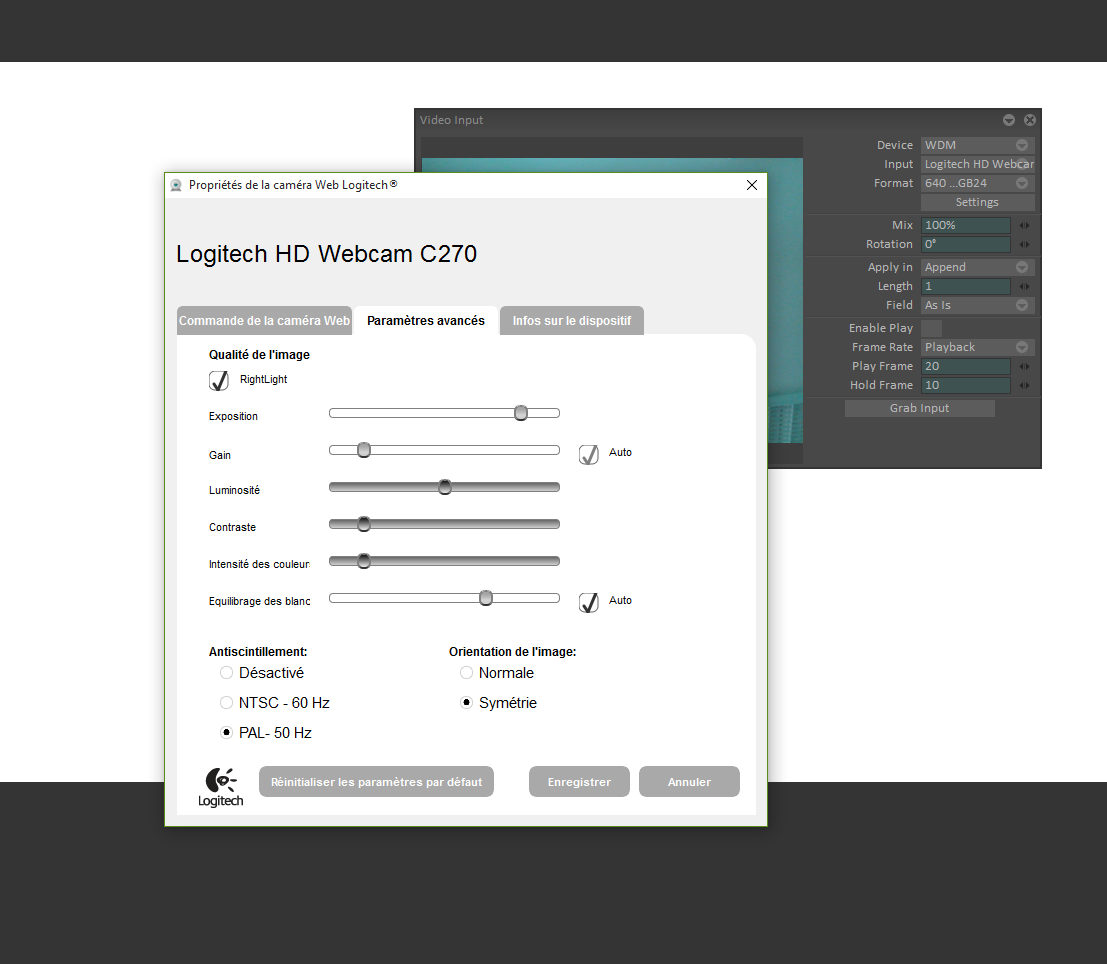
Task: Set image orientation to Normale
Action: [x=466, y=672]
